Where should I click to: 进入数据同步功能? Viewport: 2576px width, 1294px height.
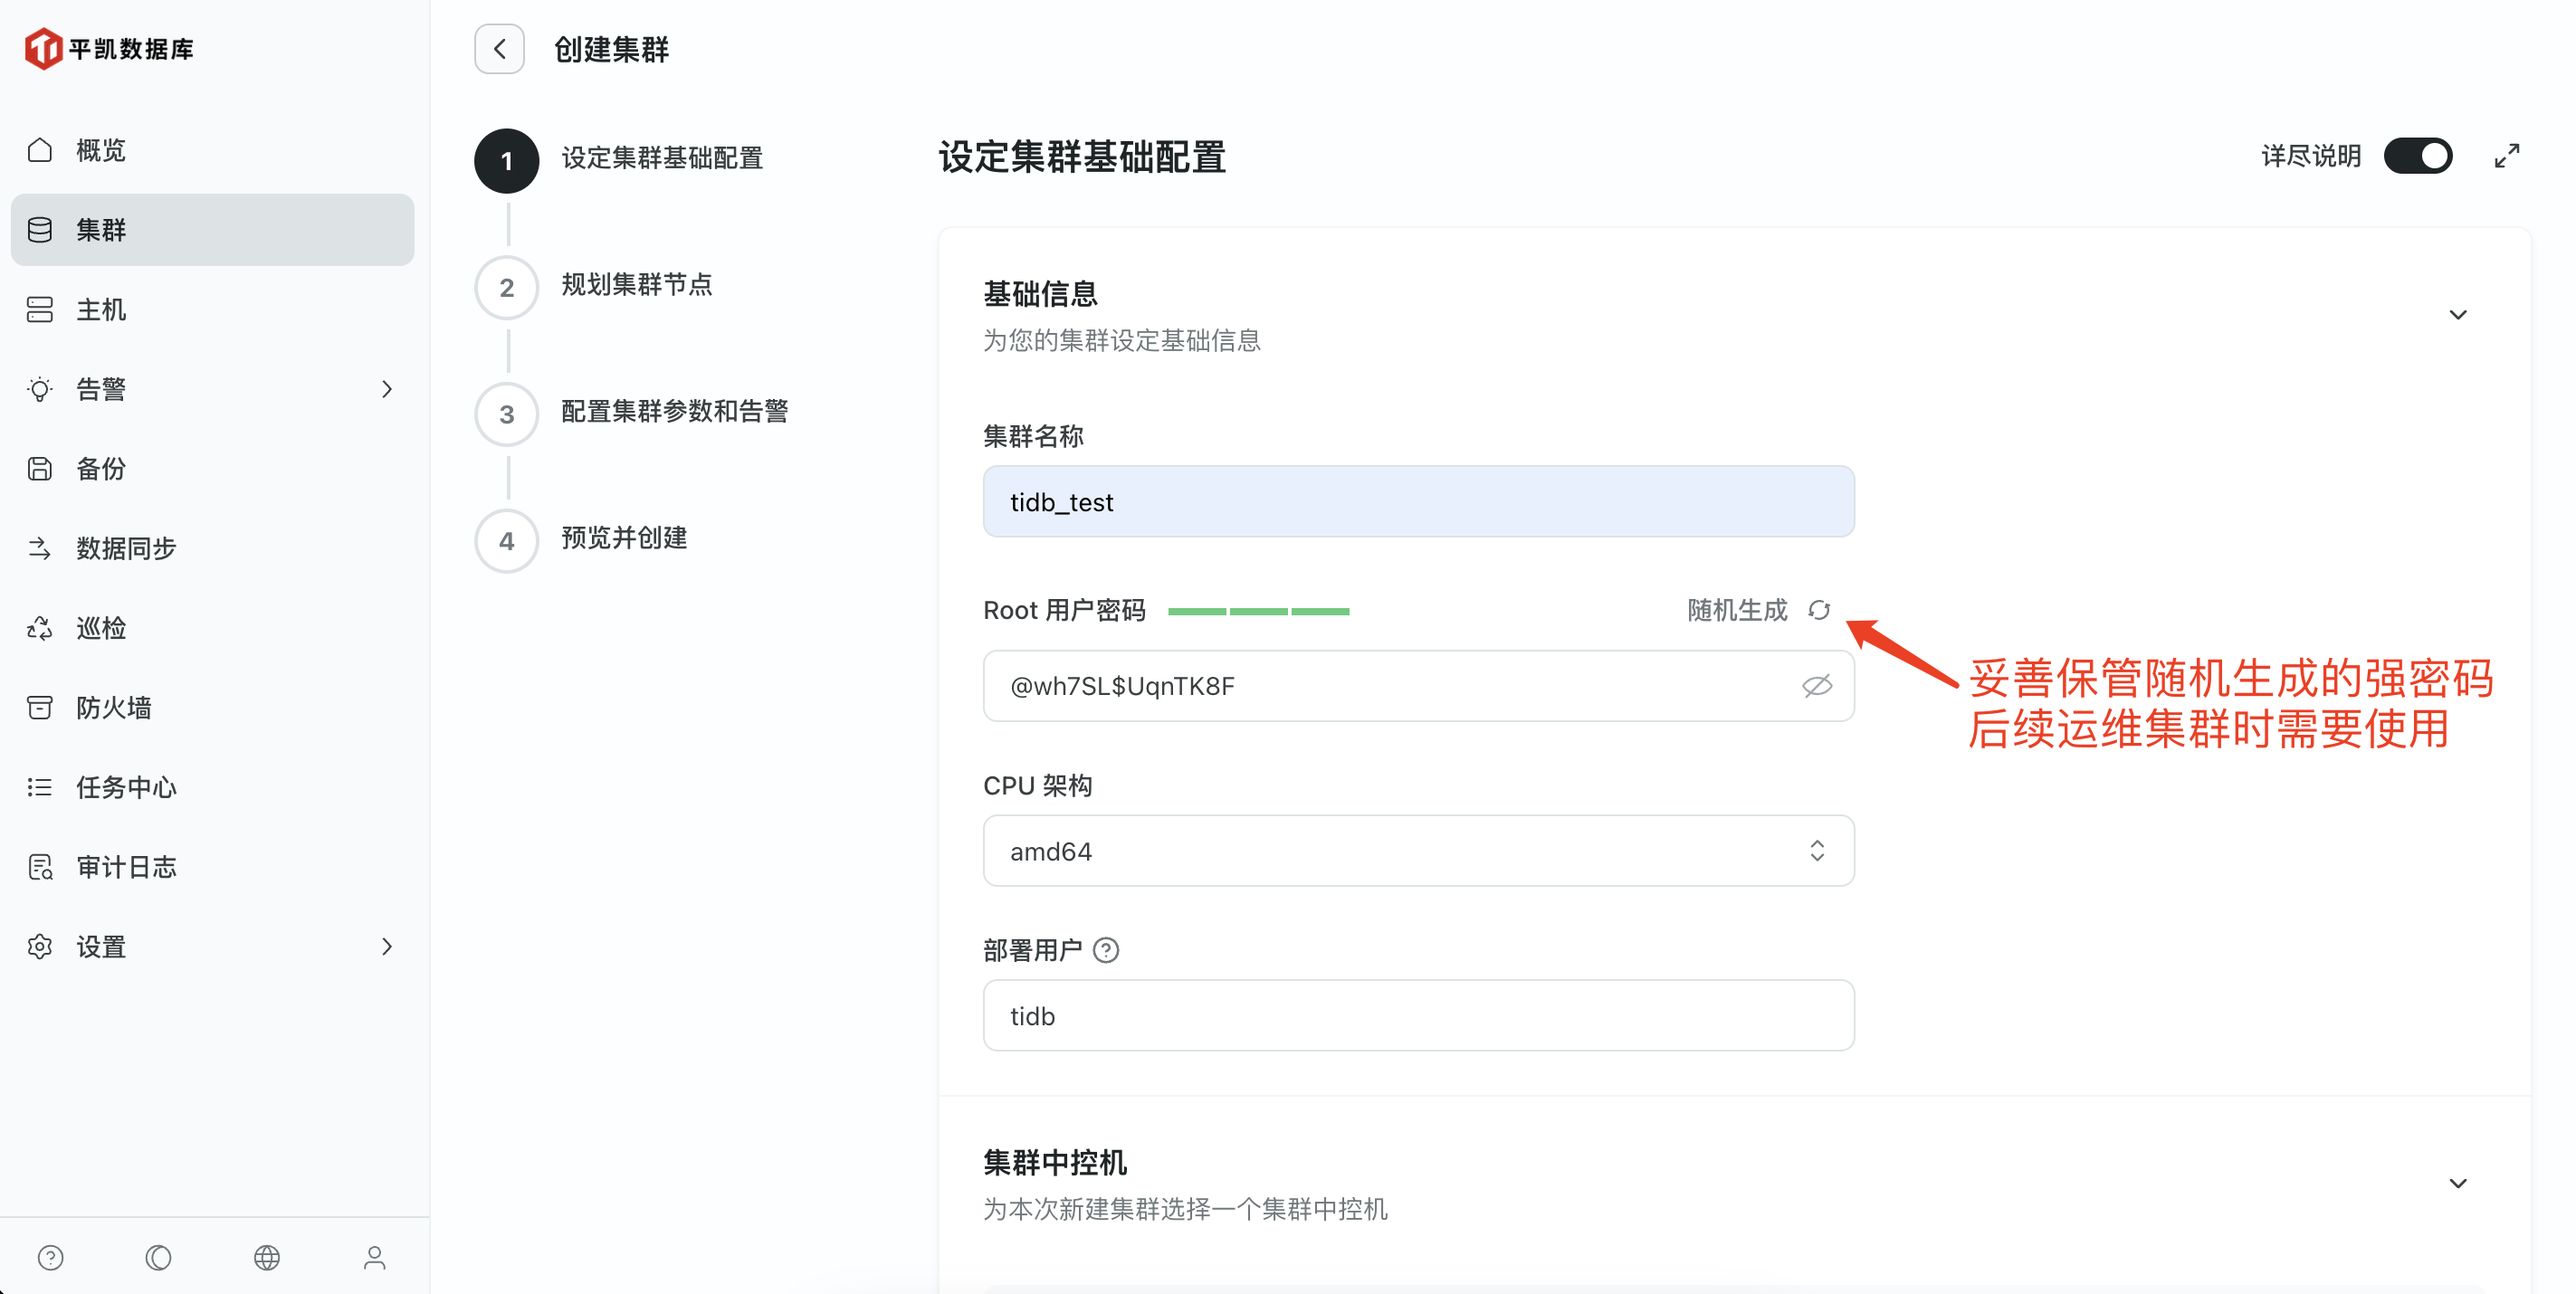point(125,548)
